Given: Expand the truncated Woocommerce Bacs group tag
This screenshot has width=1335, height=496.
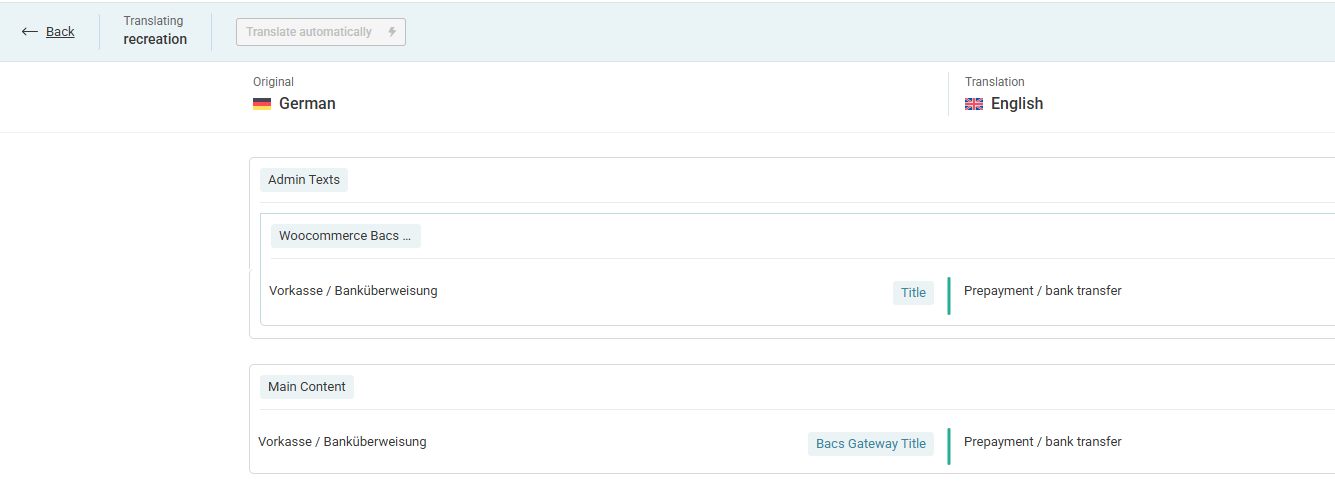Looking at the screenshot, I should pyautogui.click(x=345, y=236).
